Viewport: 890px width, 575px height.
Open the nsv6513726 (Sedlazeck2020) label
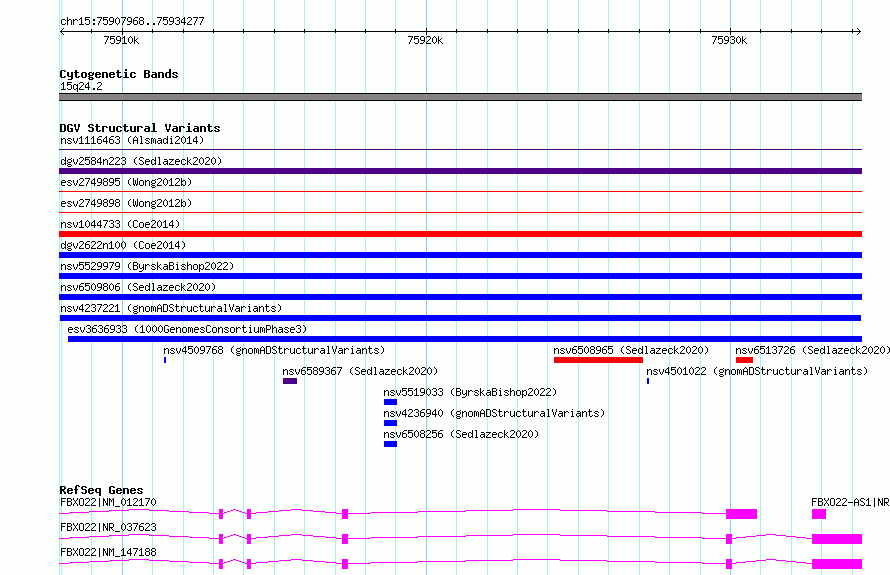click(x=812, y=350)
